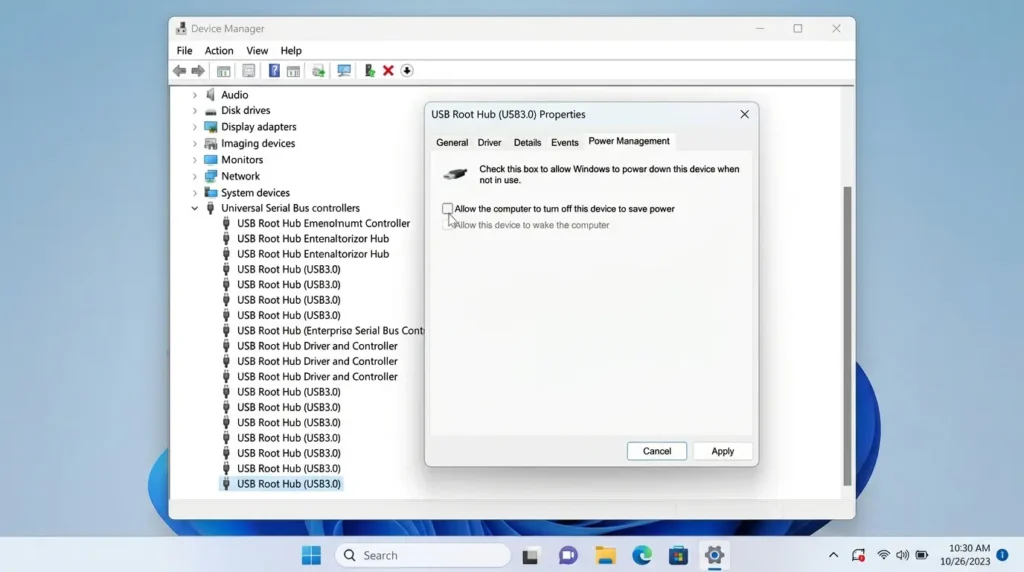Expand the System devices category

[x=195, y=193]
